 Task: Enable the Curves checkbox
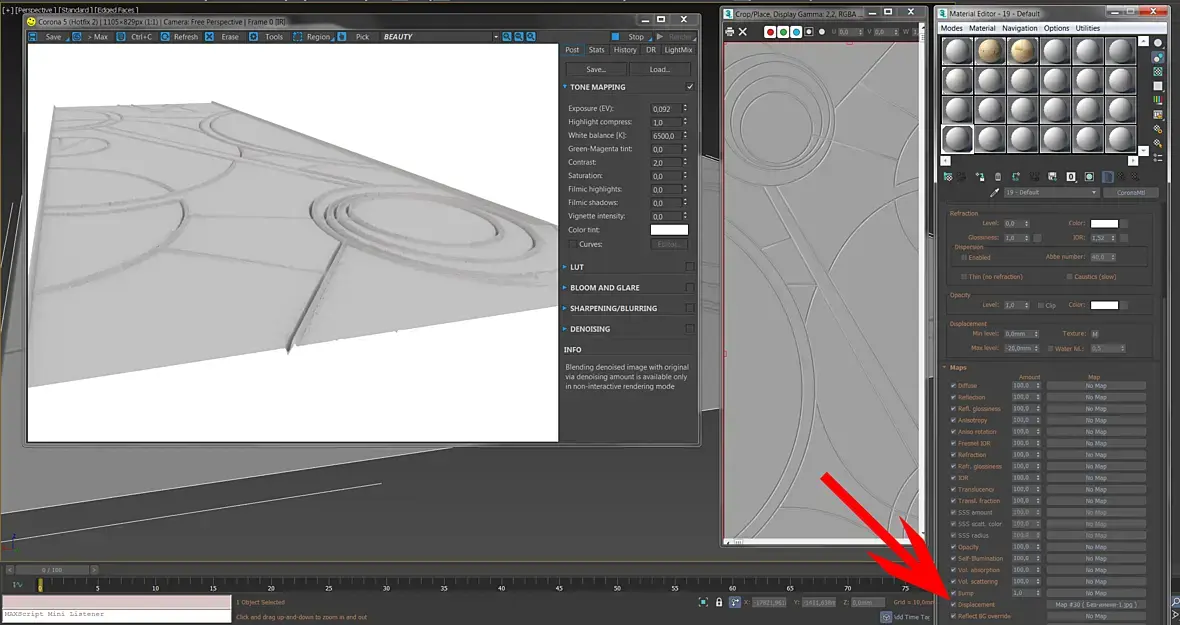coord(572,244)
